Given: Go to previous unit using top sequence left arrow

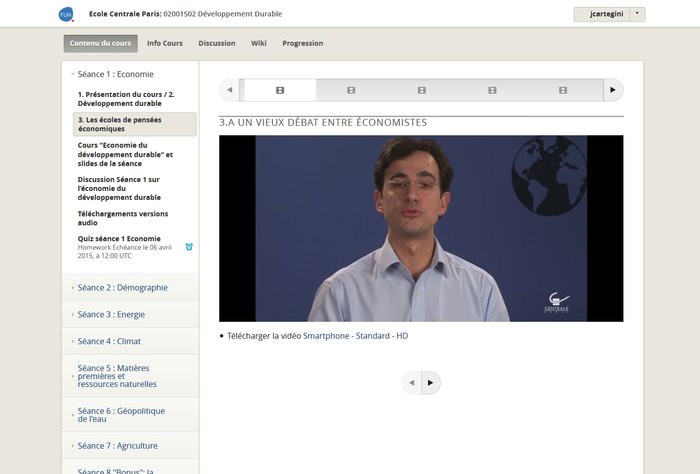Looking at the screenshot, I should [x=229, y=90].
